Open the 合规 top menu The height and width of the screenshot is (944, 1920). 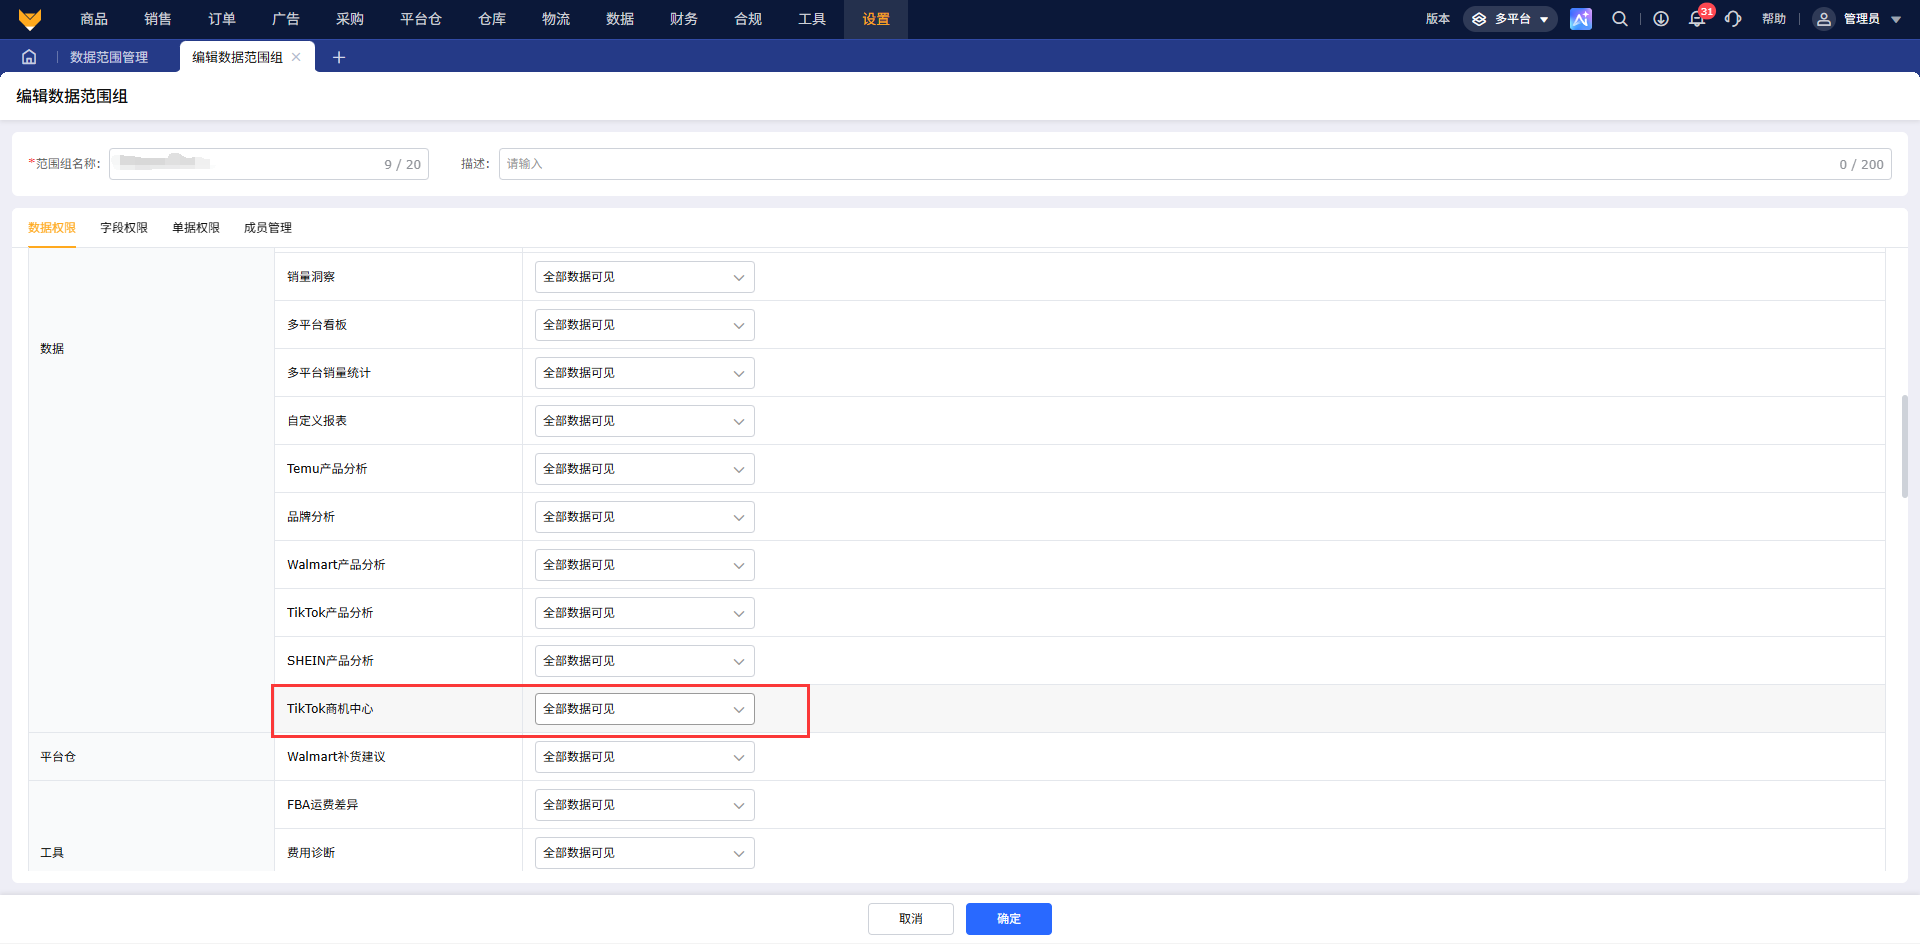pyautogui.click(x=748, y=19)
